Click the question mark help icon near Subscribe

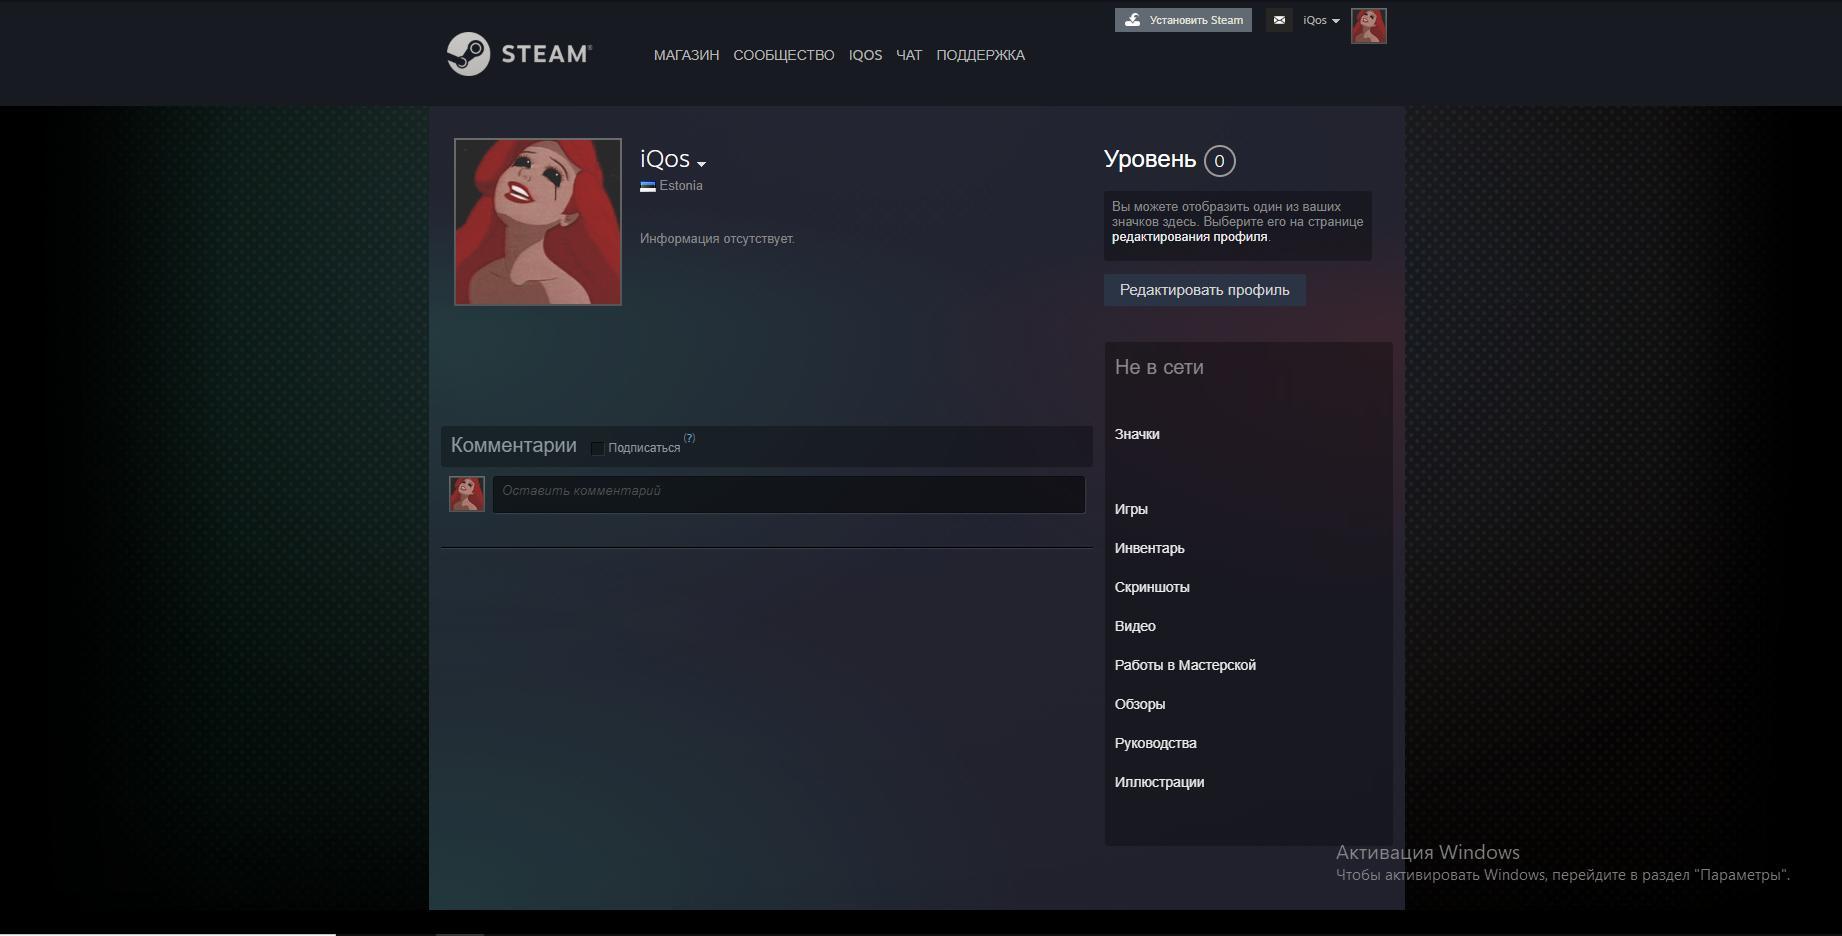pyautogui.click(x=689, y=438)
